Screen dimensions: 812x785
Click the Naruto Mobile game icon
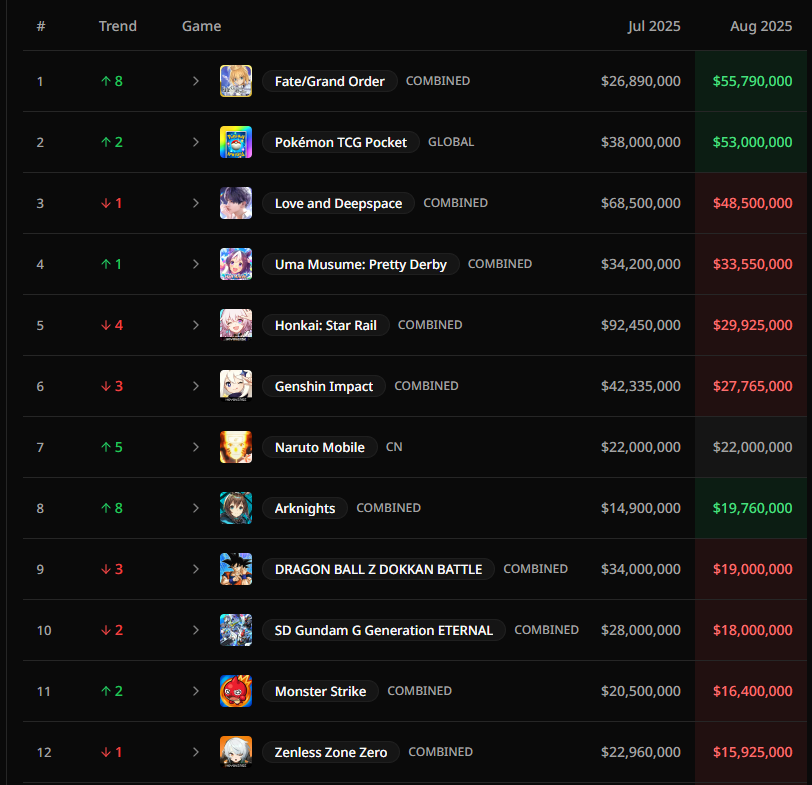coord(236,447)
